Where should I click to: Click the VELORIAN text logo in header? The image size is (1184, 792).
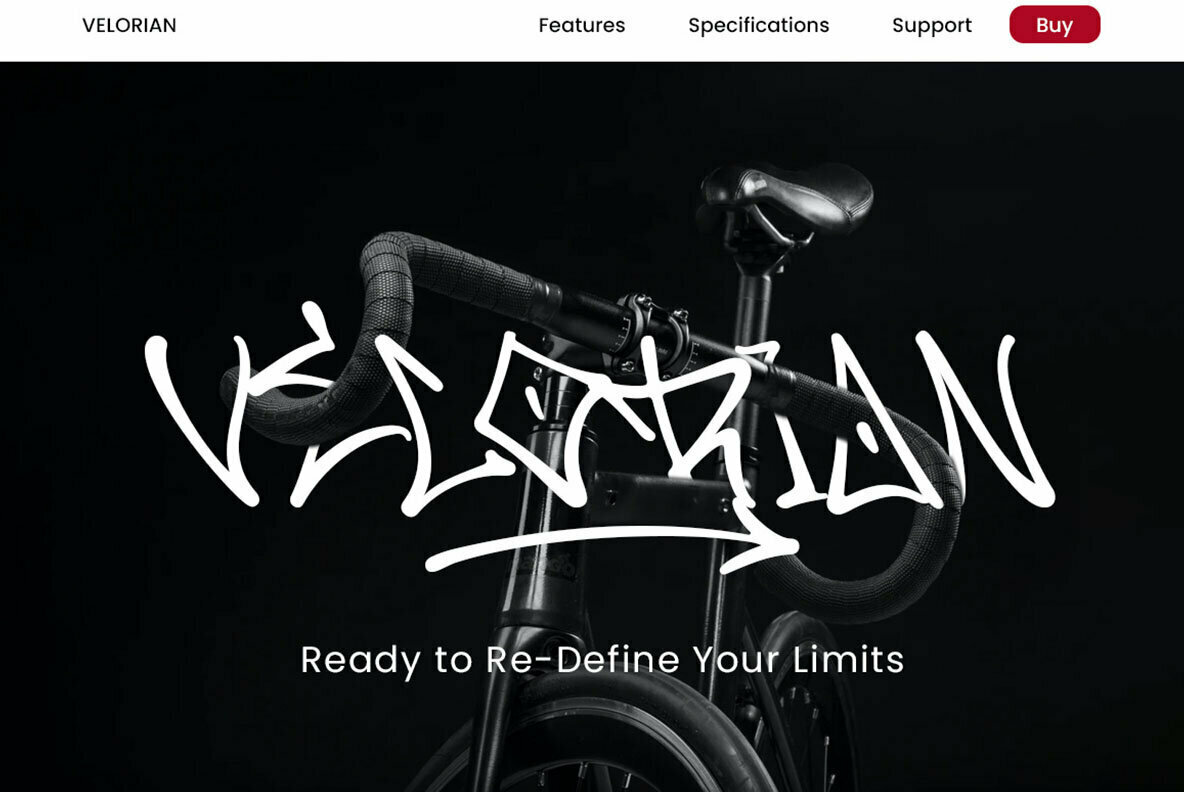click(x=129, y=25)
